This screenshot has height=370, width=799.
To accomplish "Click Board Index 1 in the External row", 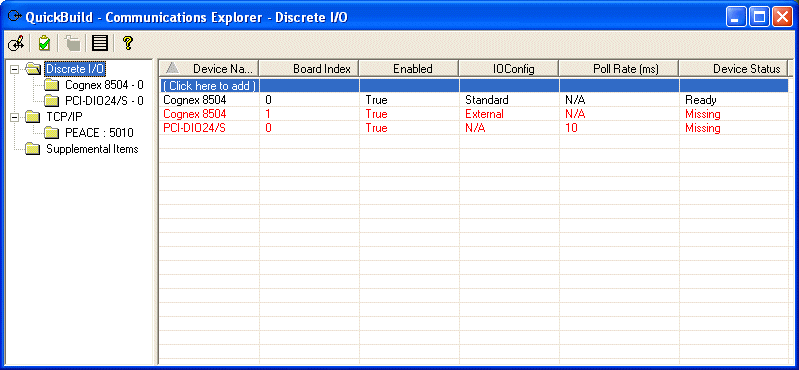I will [x=268, y=114].
